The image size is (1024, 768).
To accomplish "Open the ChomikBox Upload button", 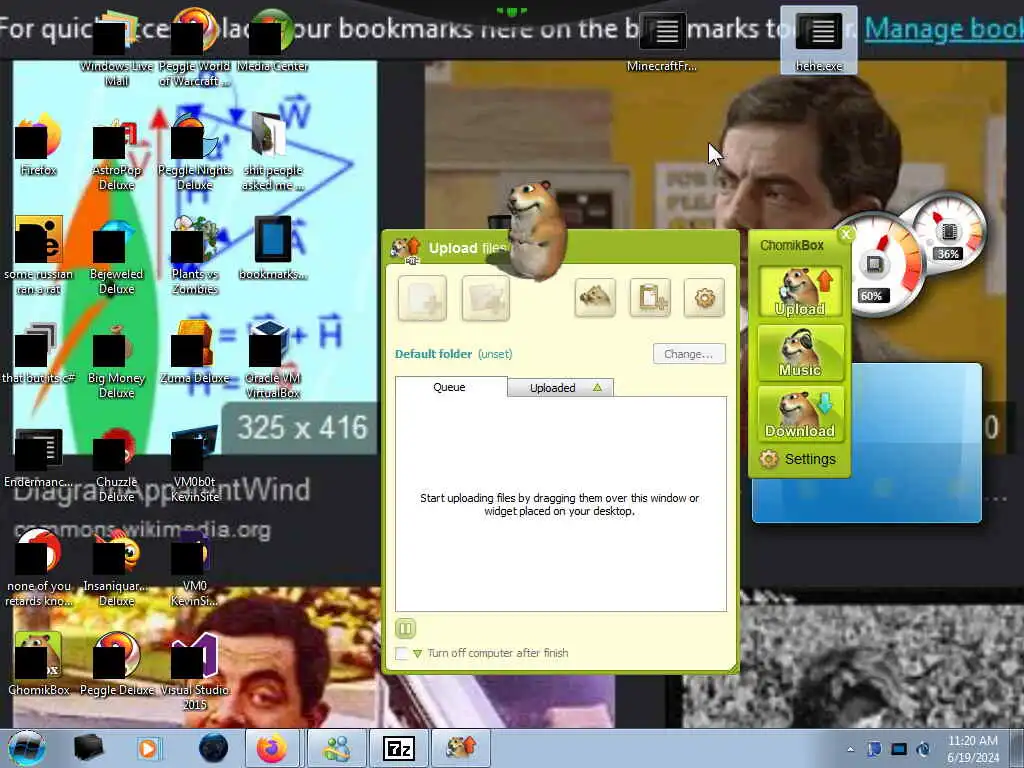I will [x=801, y=292].
